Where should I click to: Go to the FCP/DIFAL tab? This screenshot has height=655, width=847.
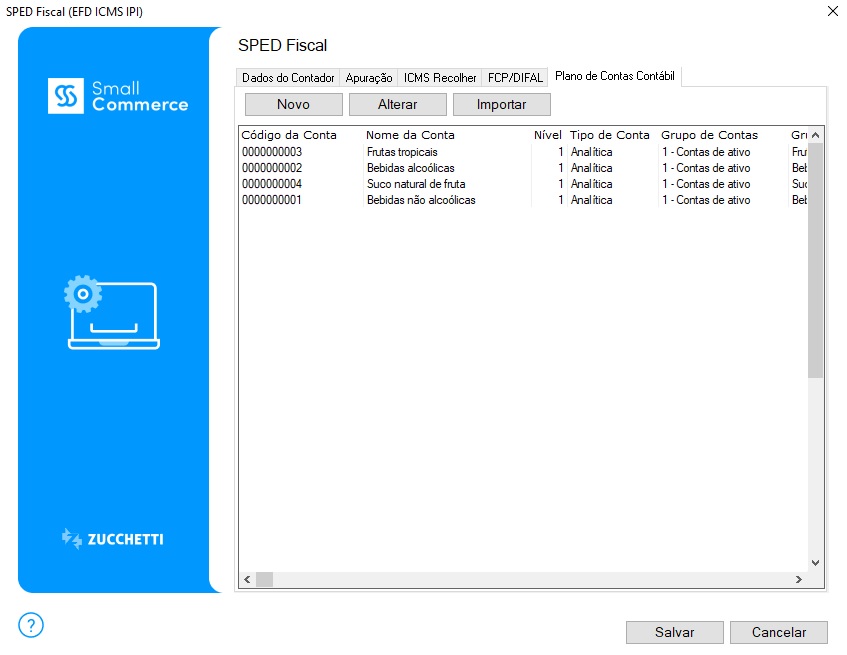click(x=515, y=78)
